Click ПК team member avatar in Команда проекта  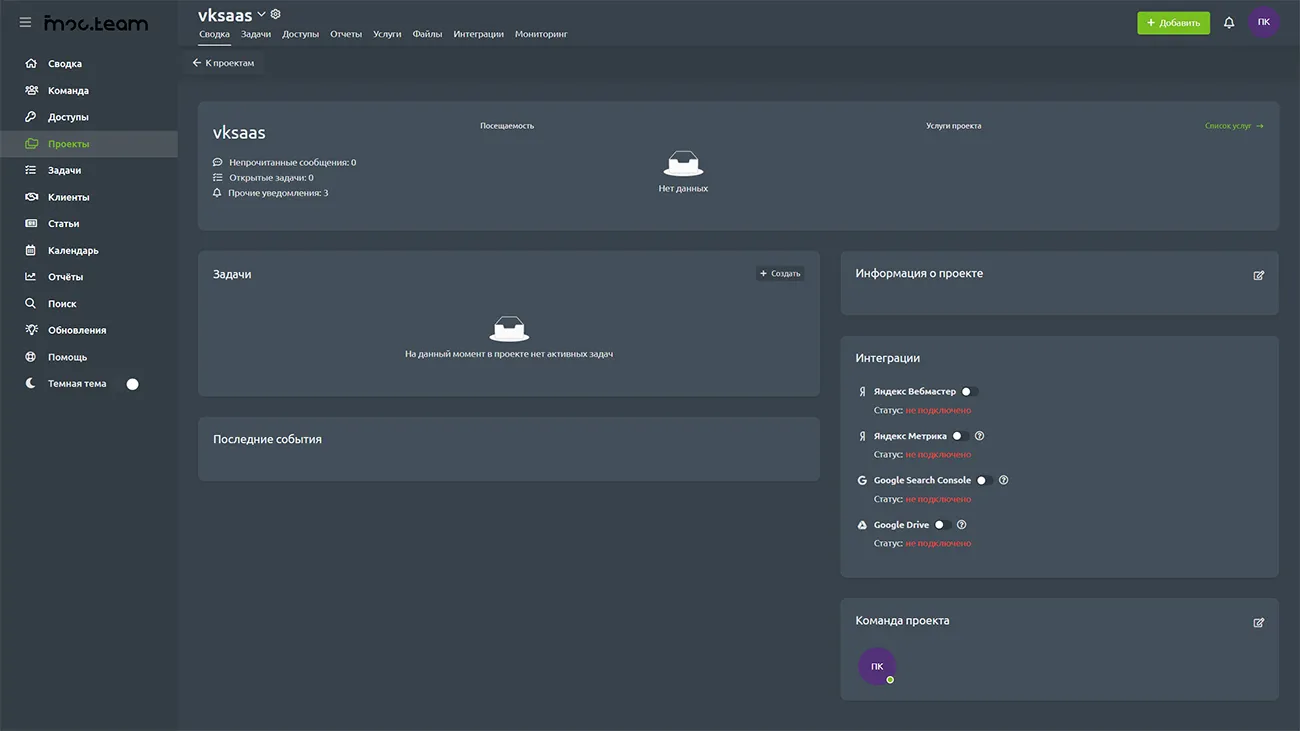[877, 667]
